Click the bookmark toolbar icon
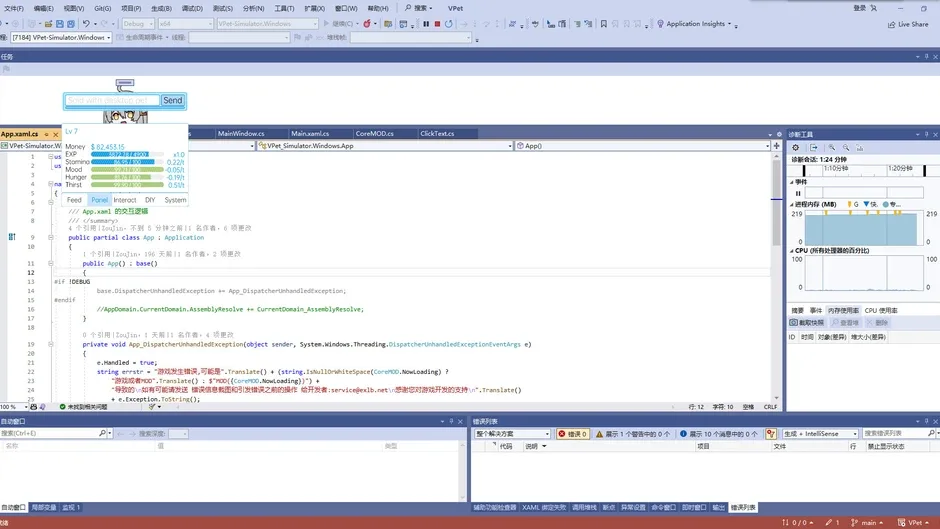This screenshot has height=529, width=940. pos(604,24)
